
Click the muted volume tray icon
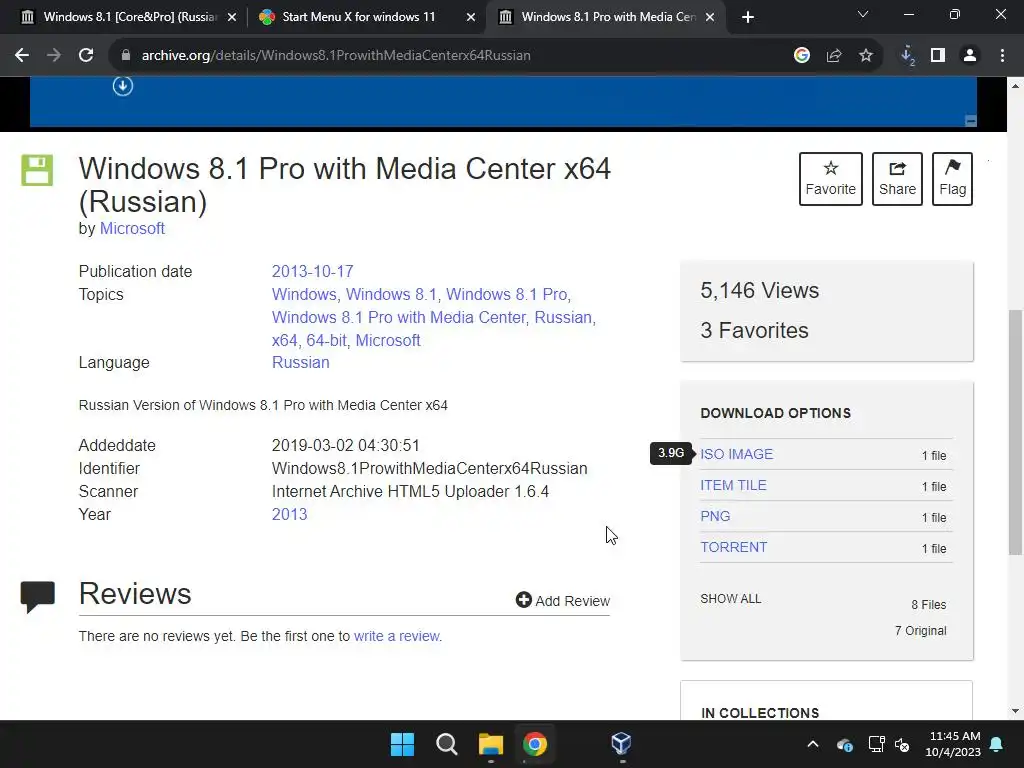click(x=902, y=744)
